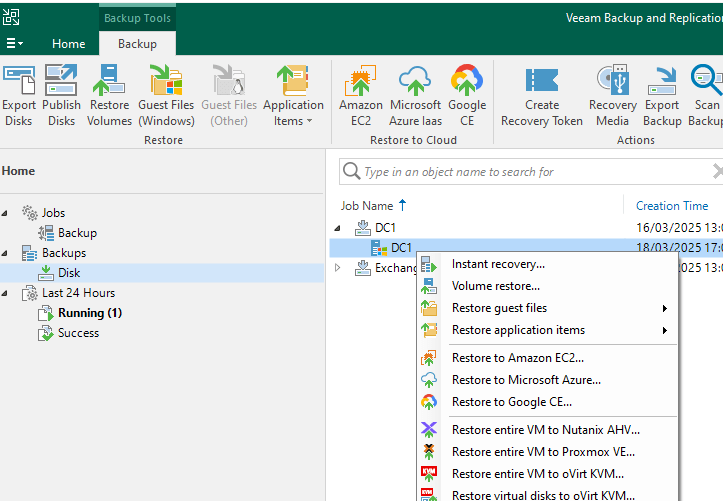Click the Publish Disks ribbon icon
723x501 pixels.
[x=61, y=96]
